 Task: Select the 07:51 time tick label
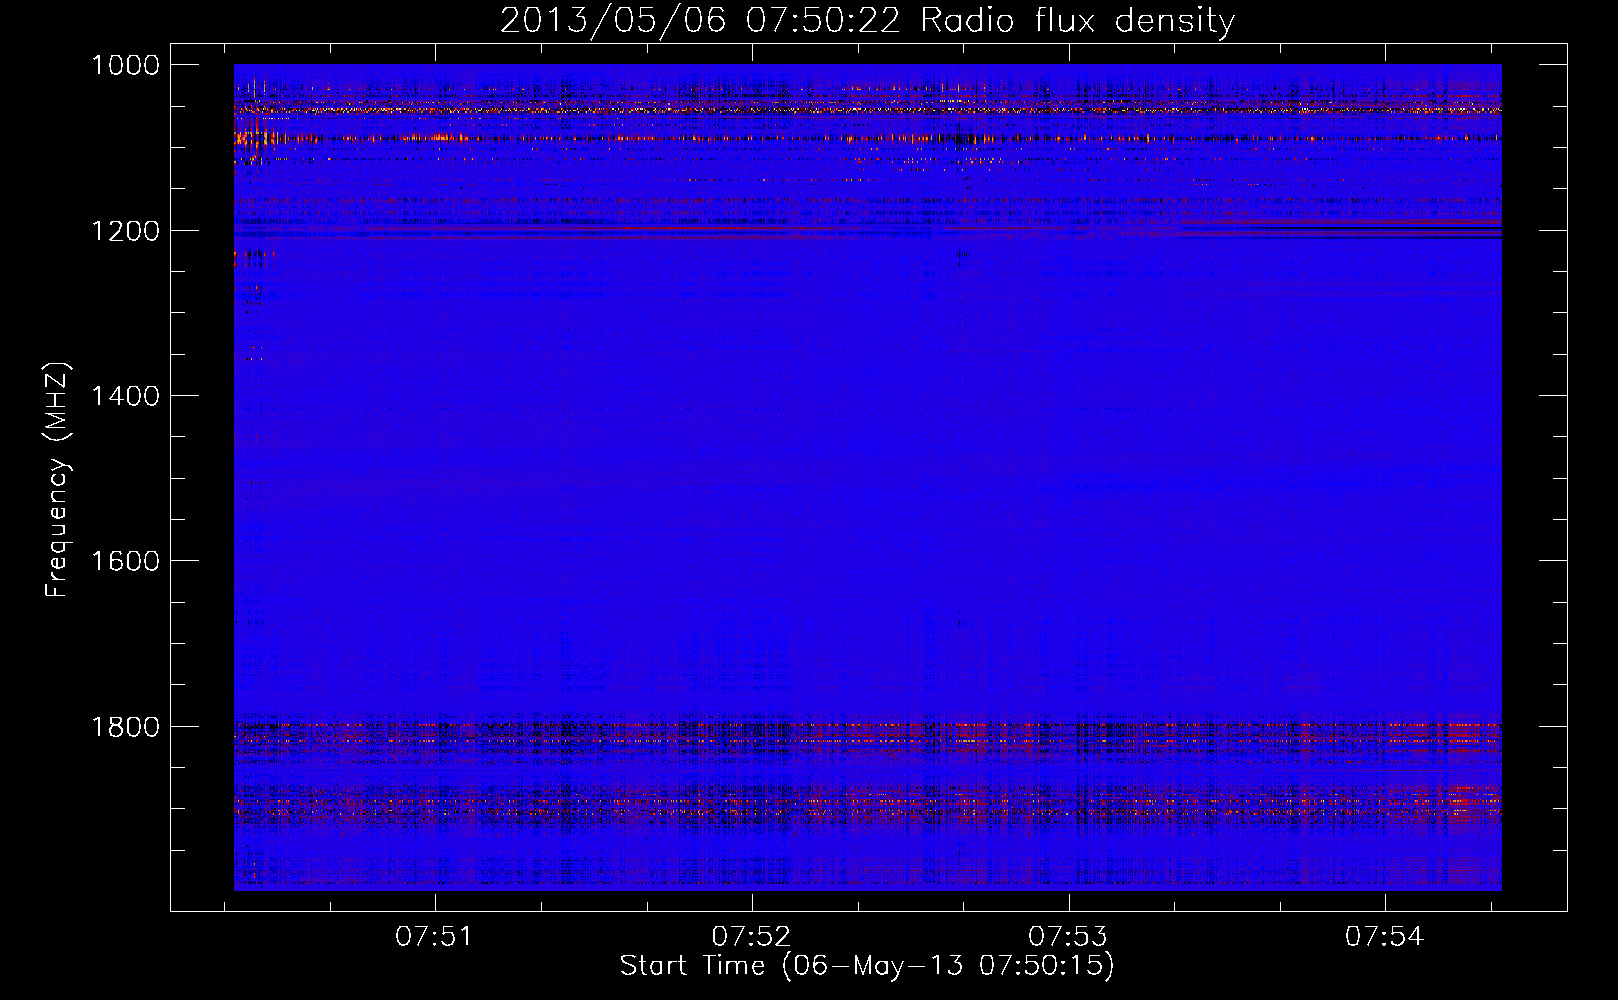(434, 937)
